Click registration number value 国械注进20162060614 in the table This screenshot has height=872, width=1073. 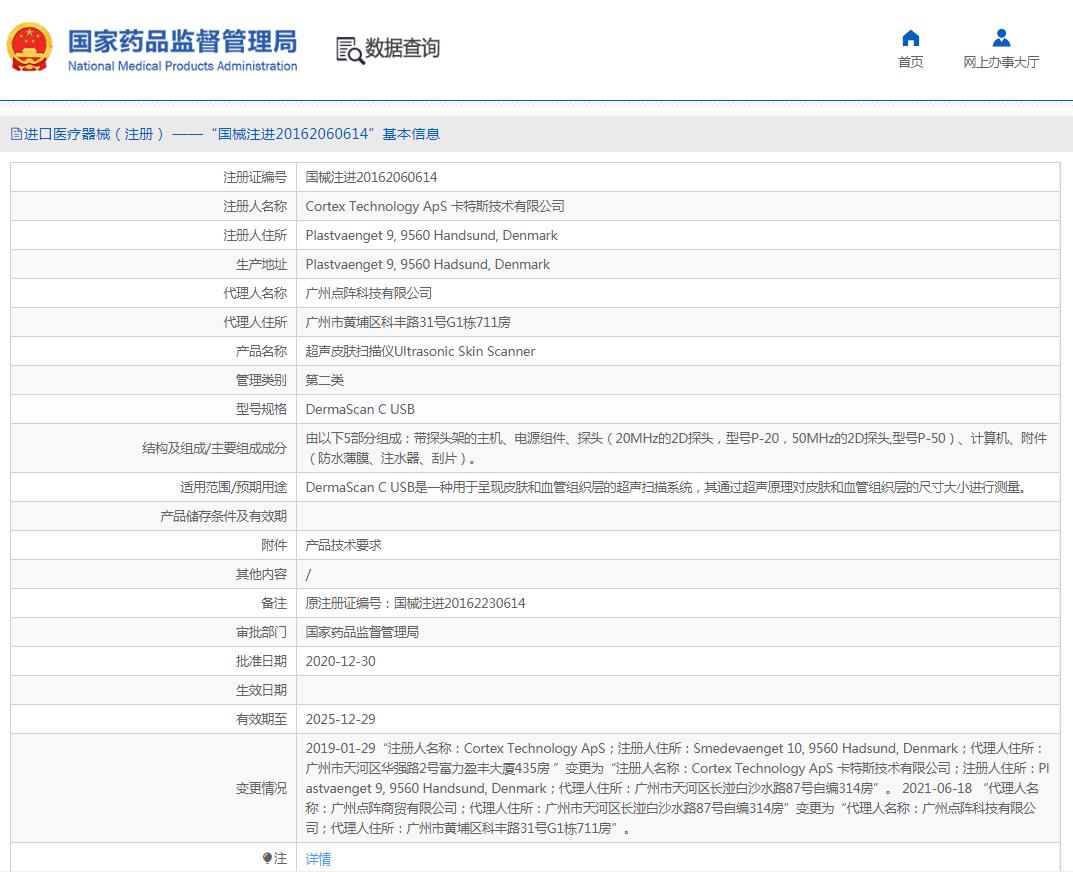pos(371,177)
